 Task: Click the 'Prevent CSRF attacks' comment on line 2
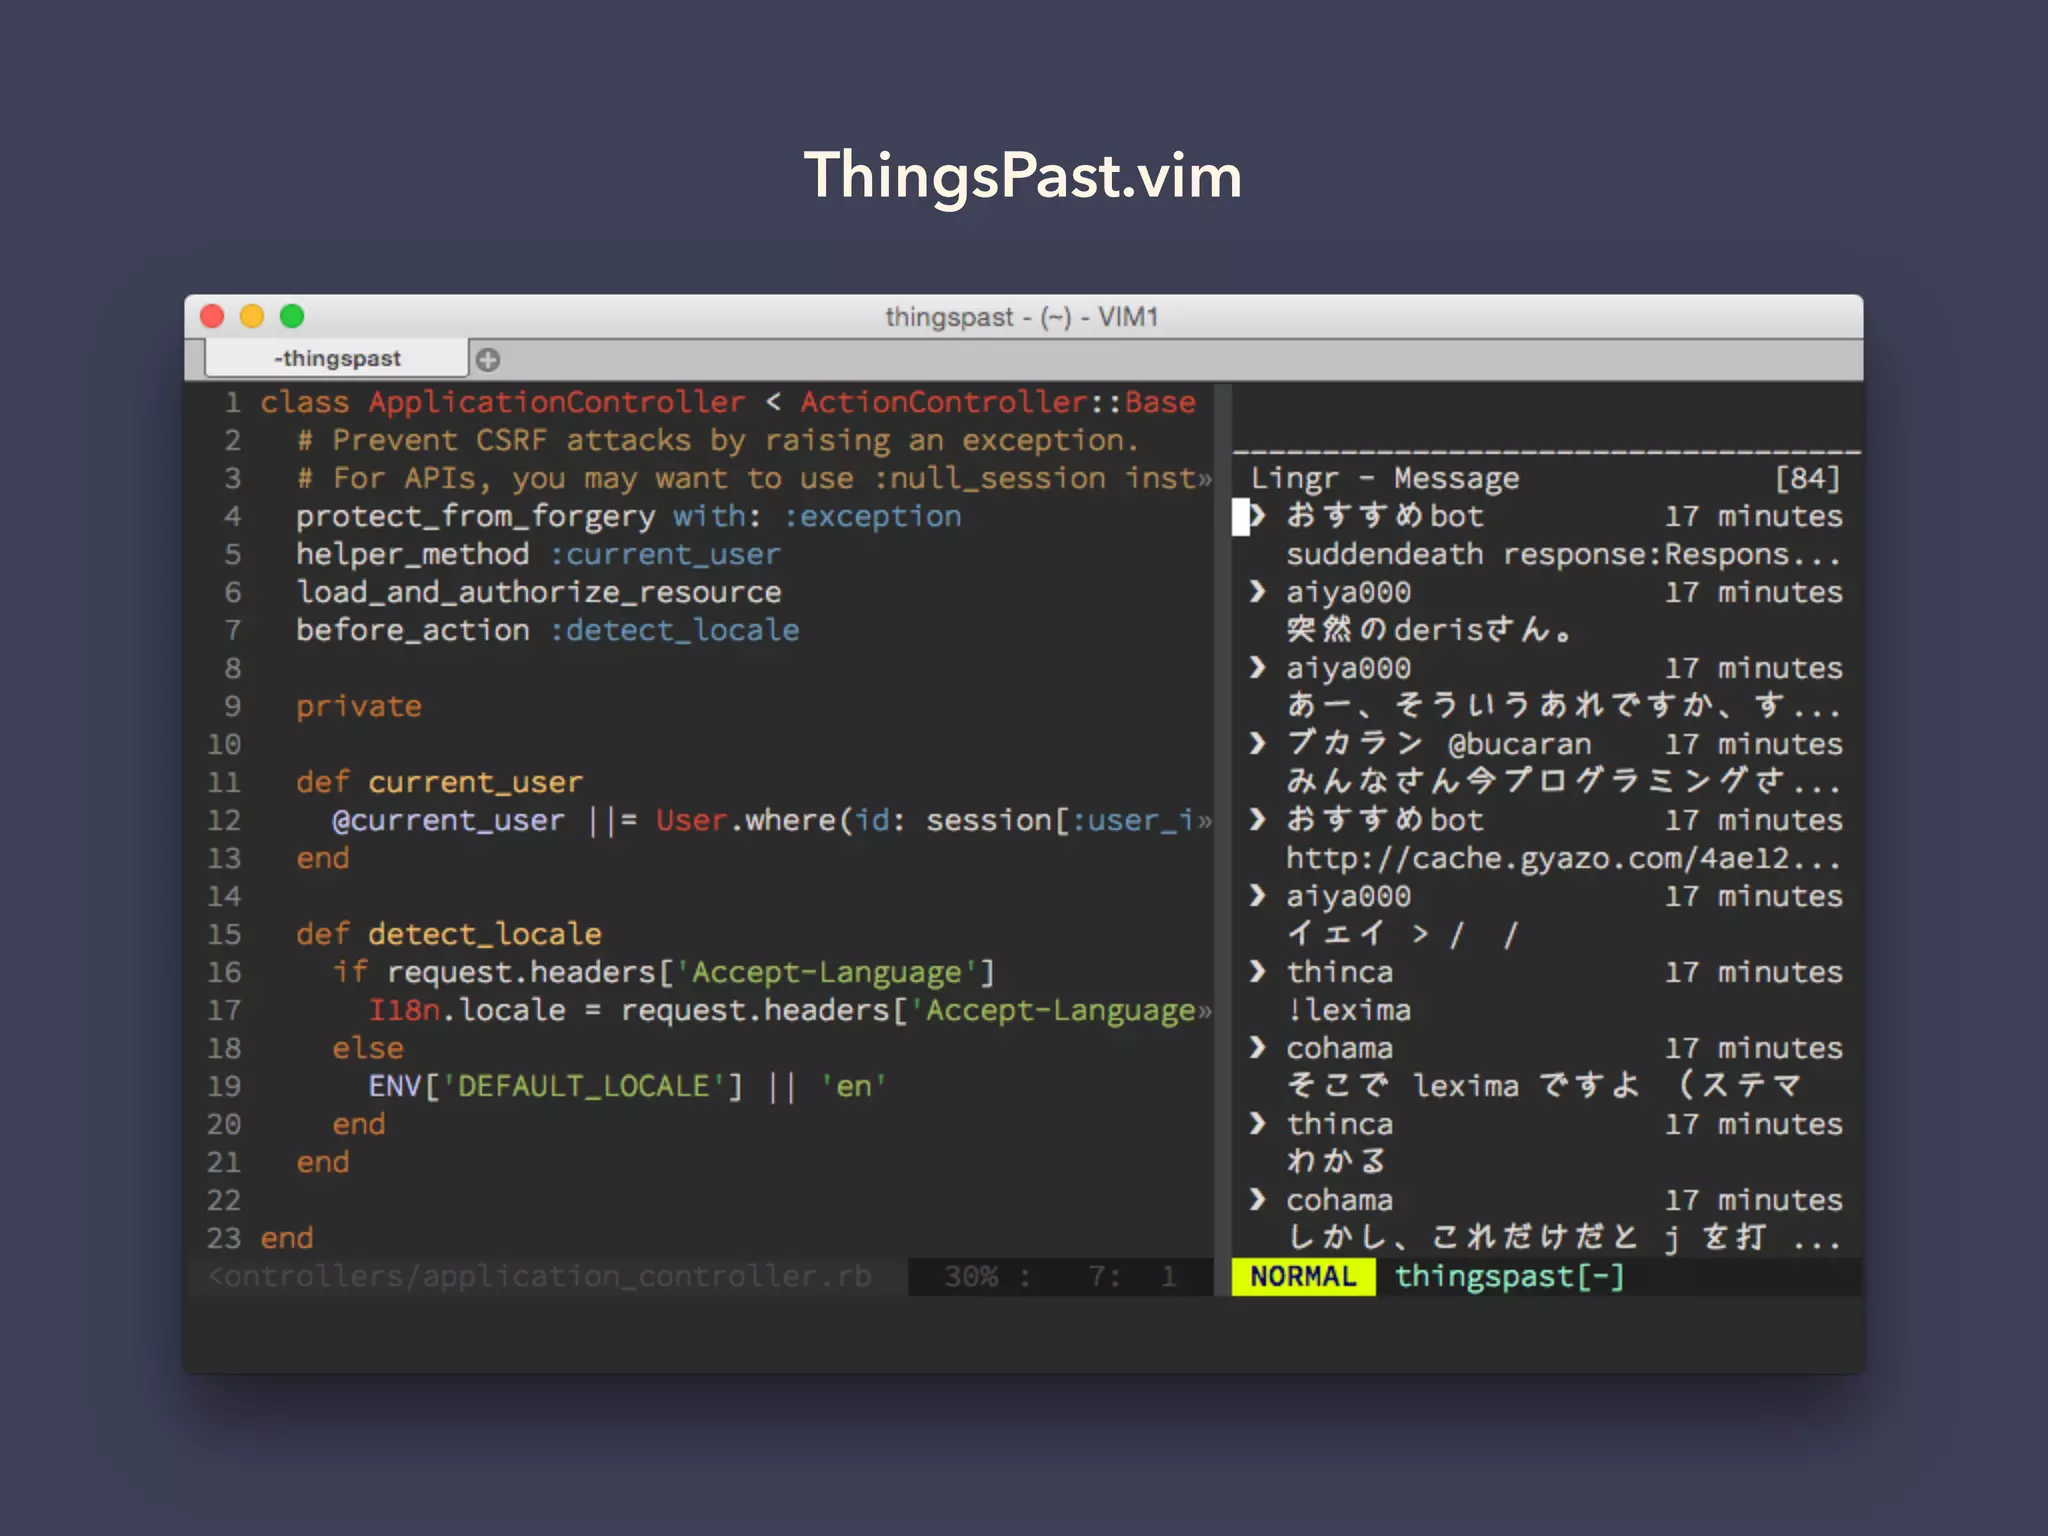tap(718, 441)
